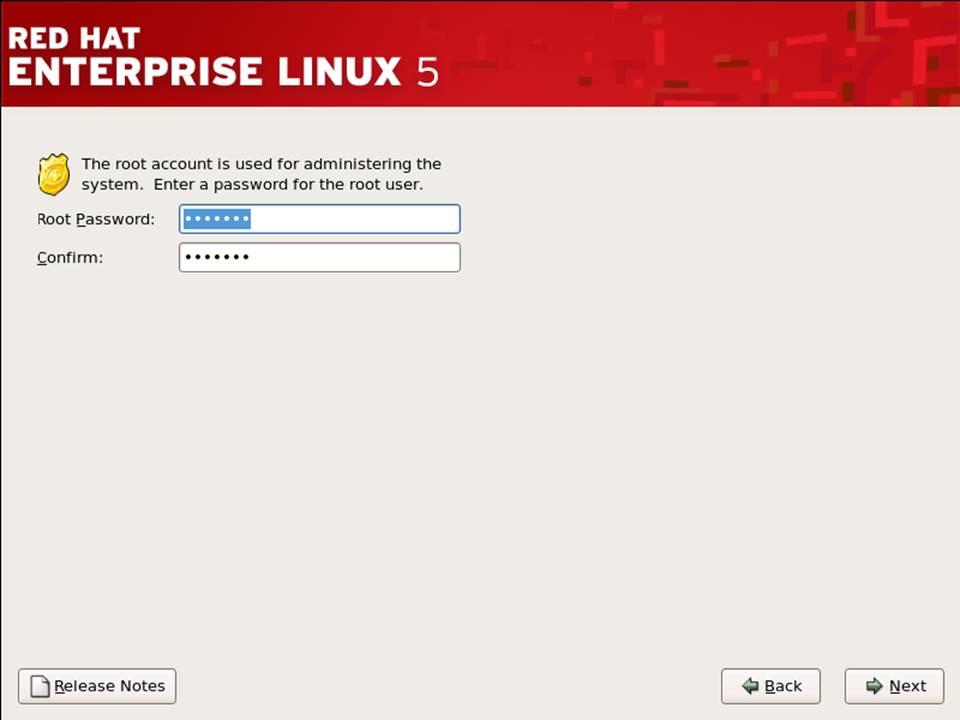Click the gold shield emblem beside the instructions
960x720 pixels.
[53, 173]
